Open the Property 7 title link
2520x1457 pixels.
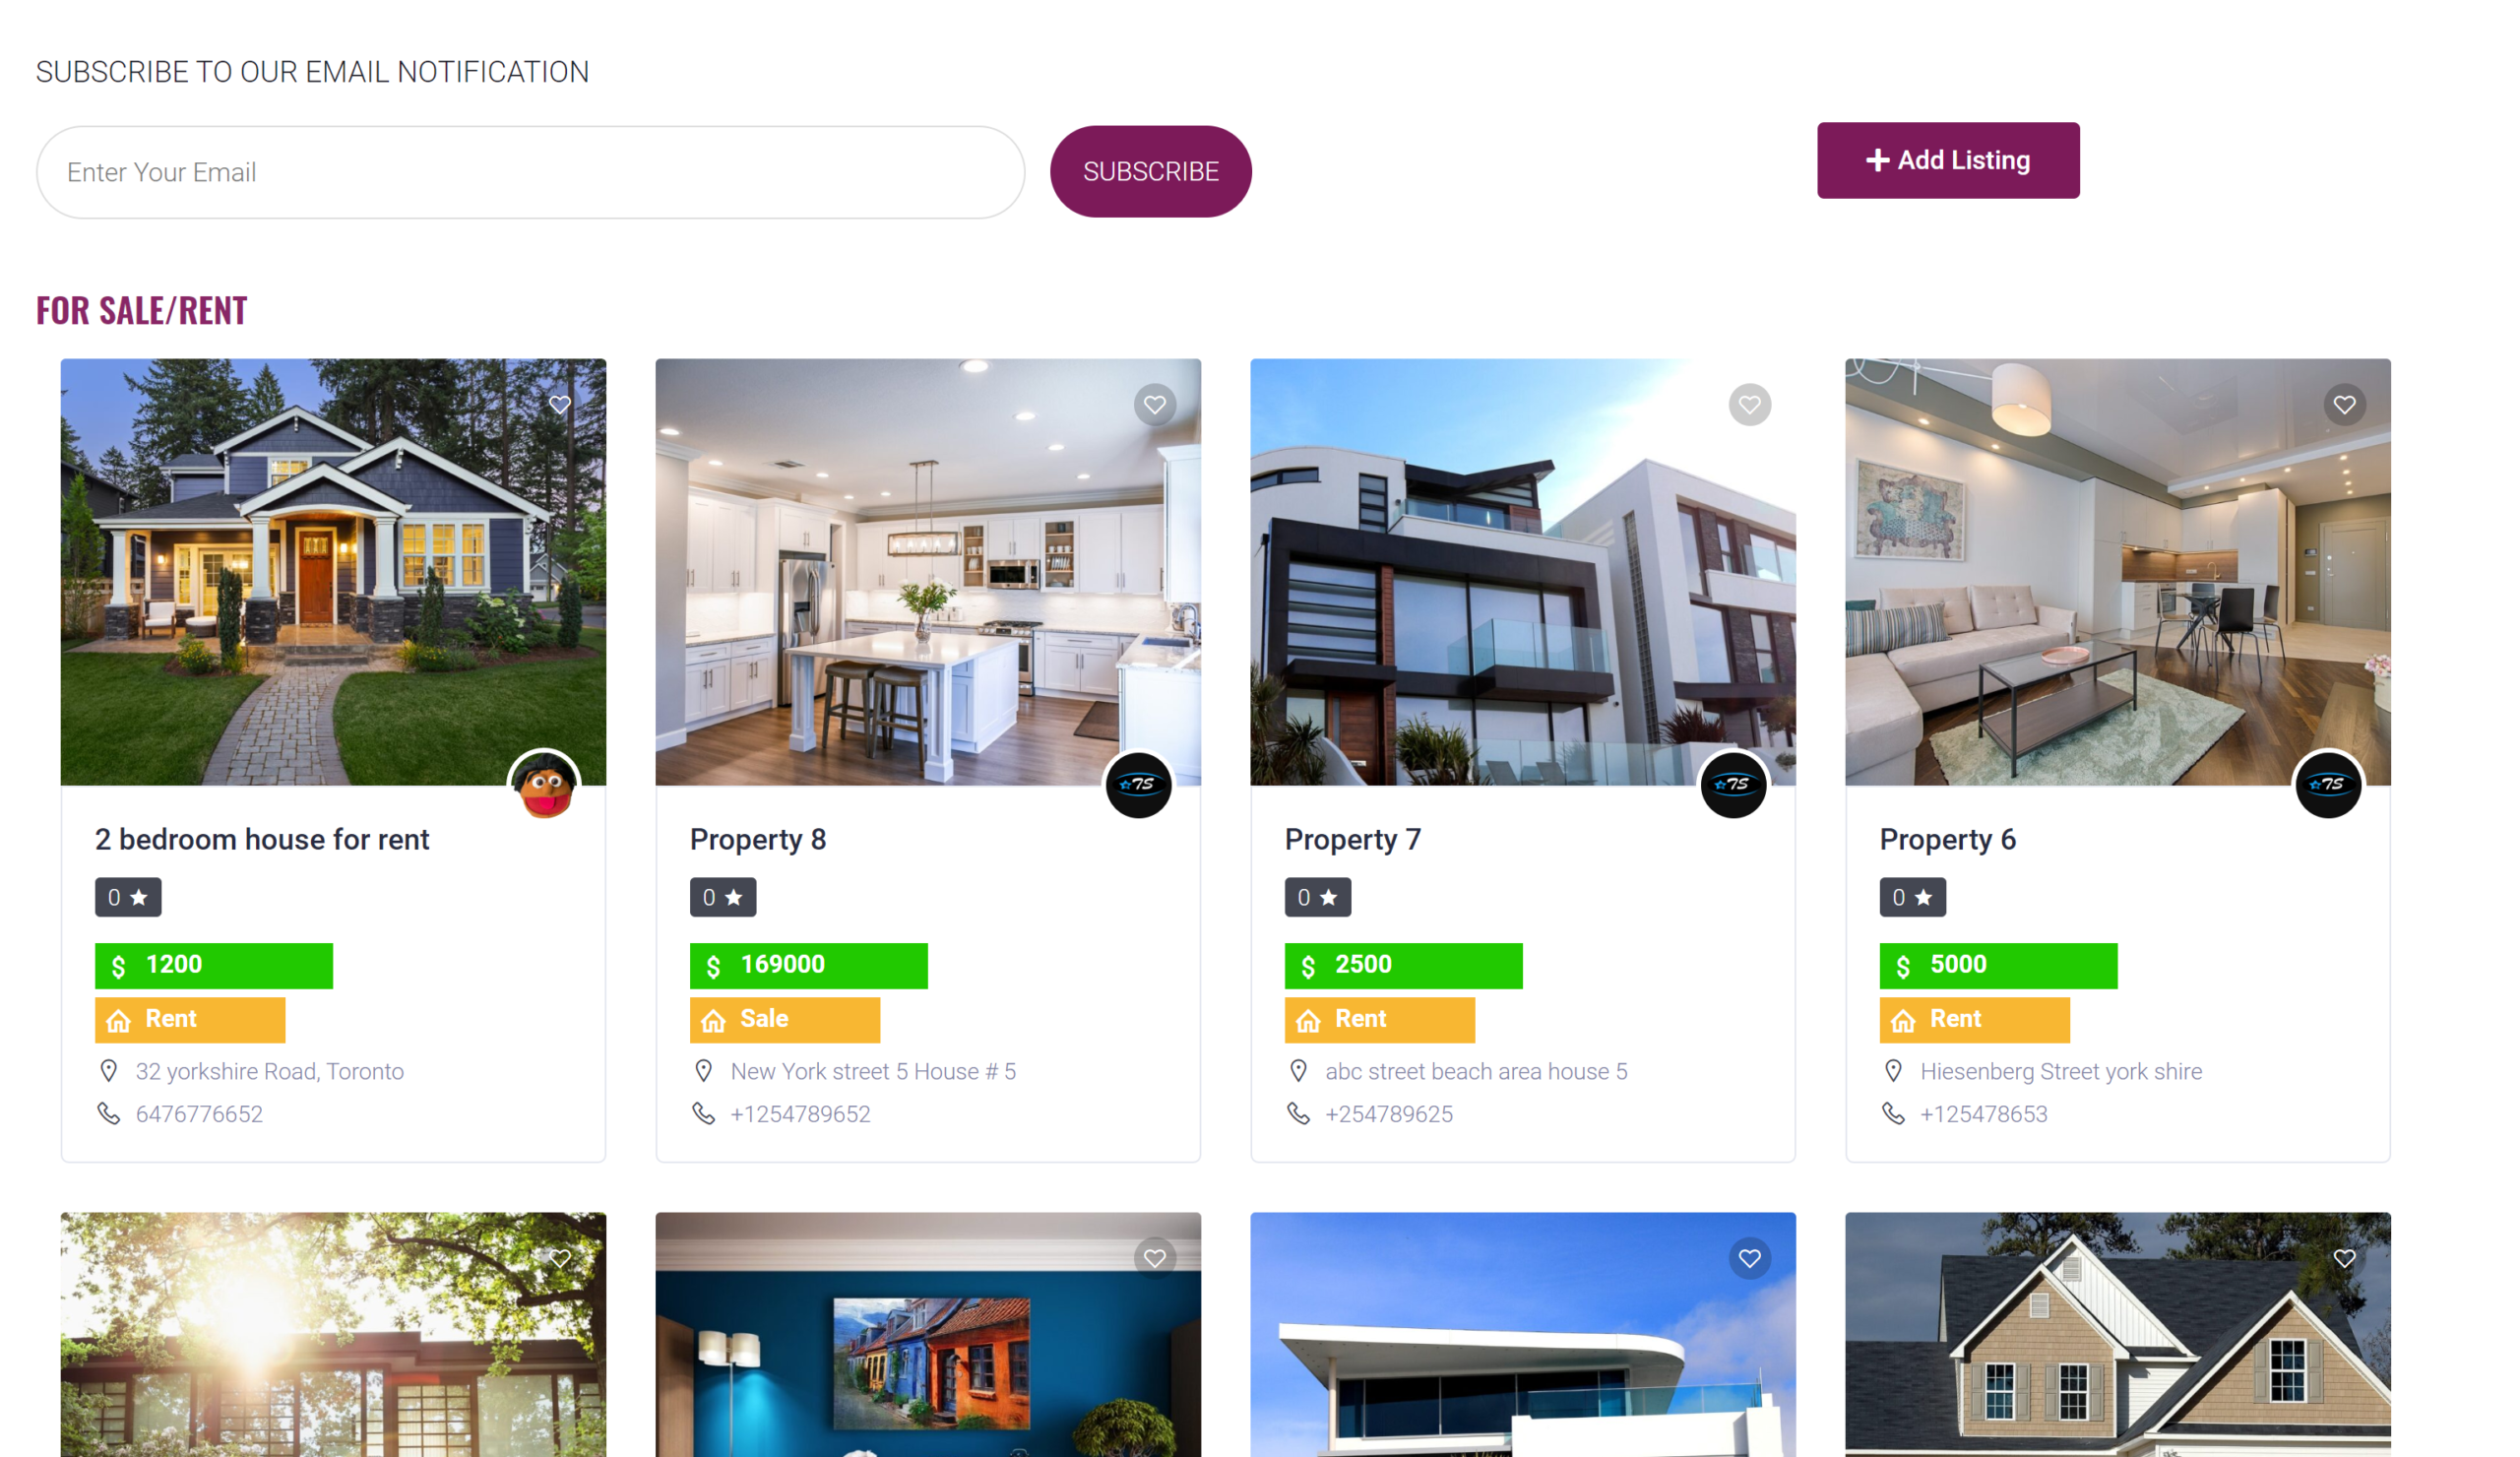pos(1353,839)
